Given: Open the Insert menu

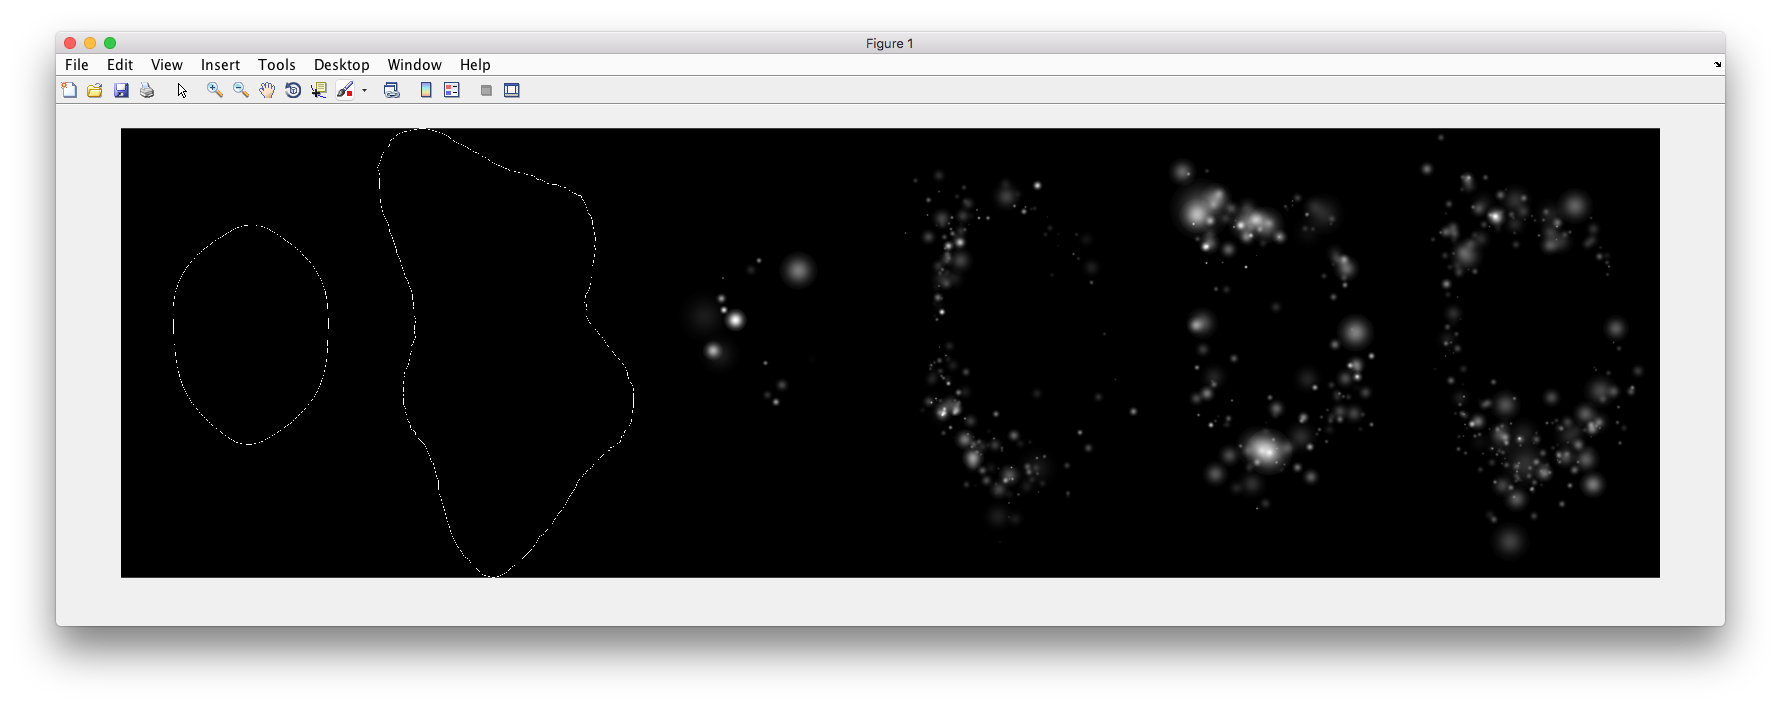Looking at the screenshot, I should coord(220,65).
